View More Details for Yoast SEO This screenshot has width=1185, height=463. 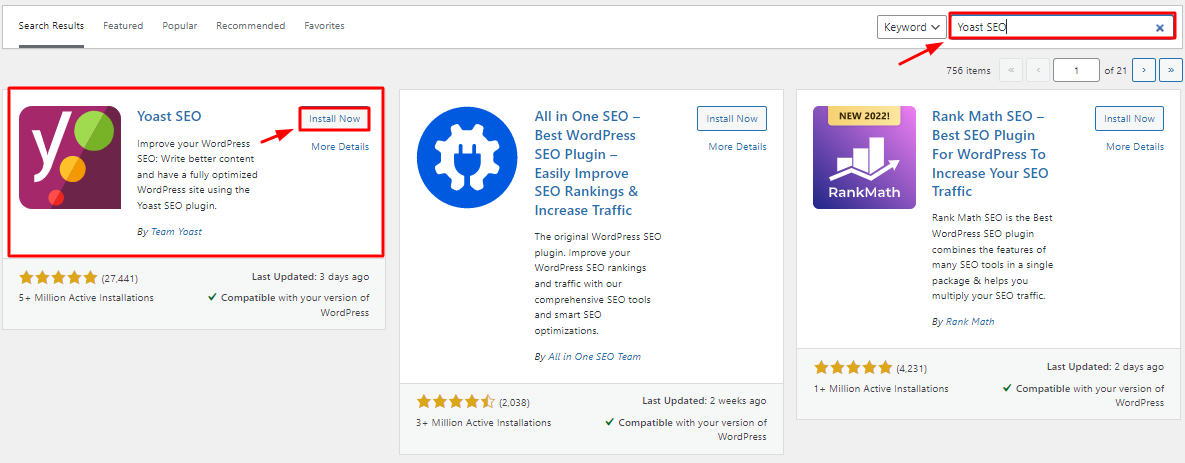pyautogui.click(x=340, y=147)
